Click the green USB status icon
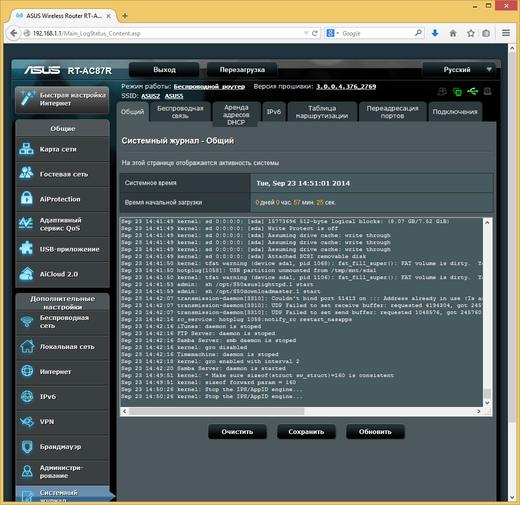Image resolution: width=520 pixels, height=505 pixels. 473,91
